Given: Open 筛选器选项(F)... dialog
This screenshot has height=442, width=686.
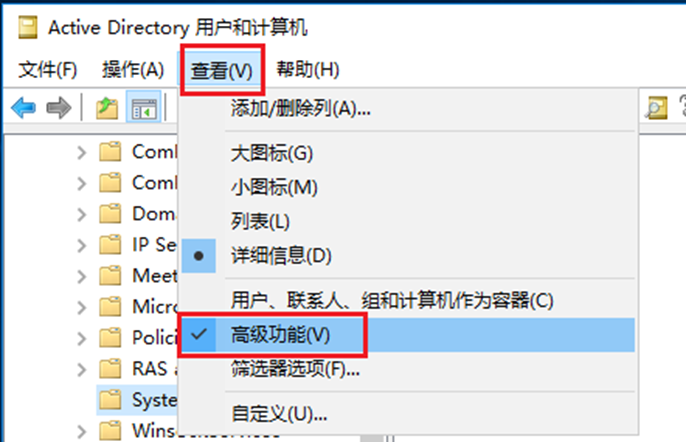Looking at the screenshot, I should [x=294, y=370].
